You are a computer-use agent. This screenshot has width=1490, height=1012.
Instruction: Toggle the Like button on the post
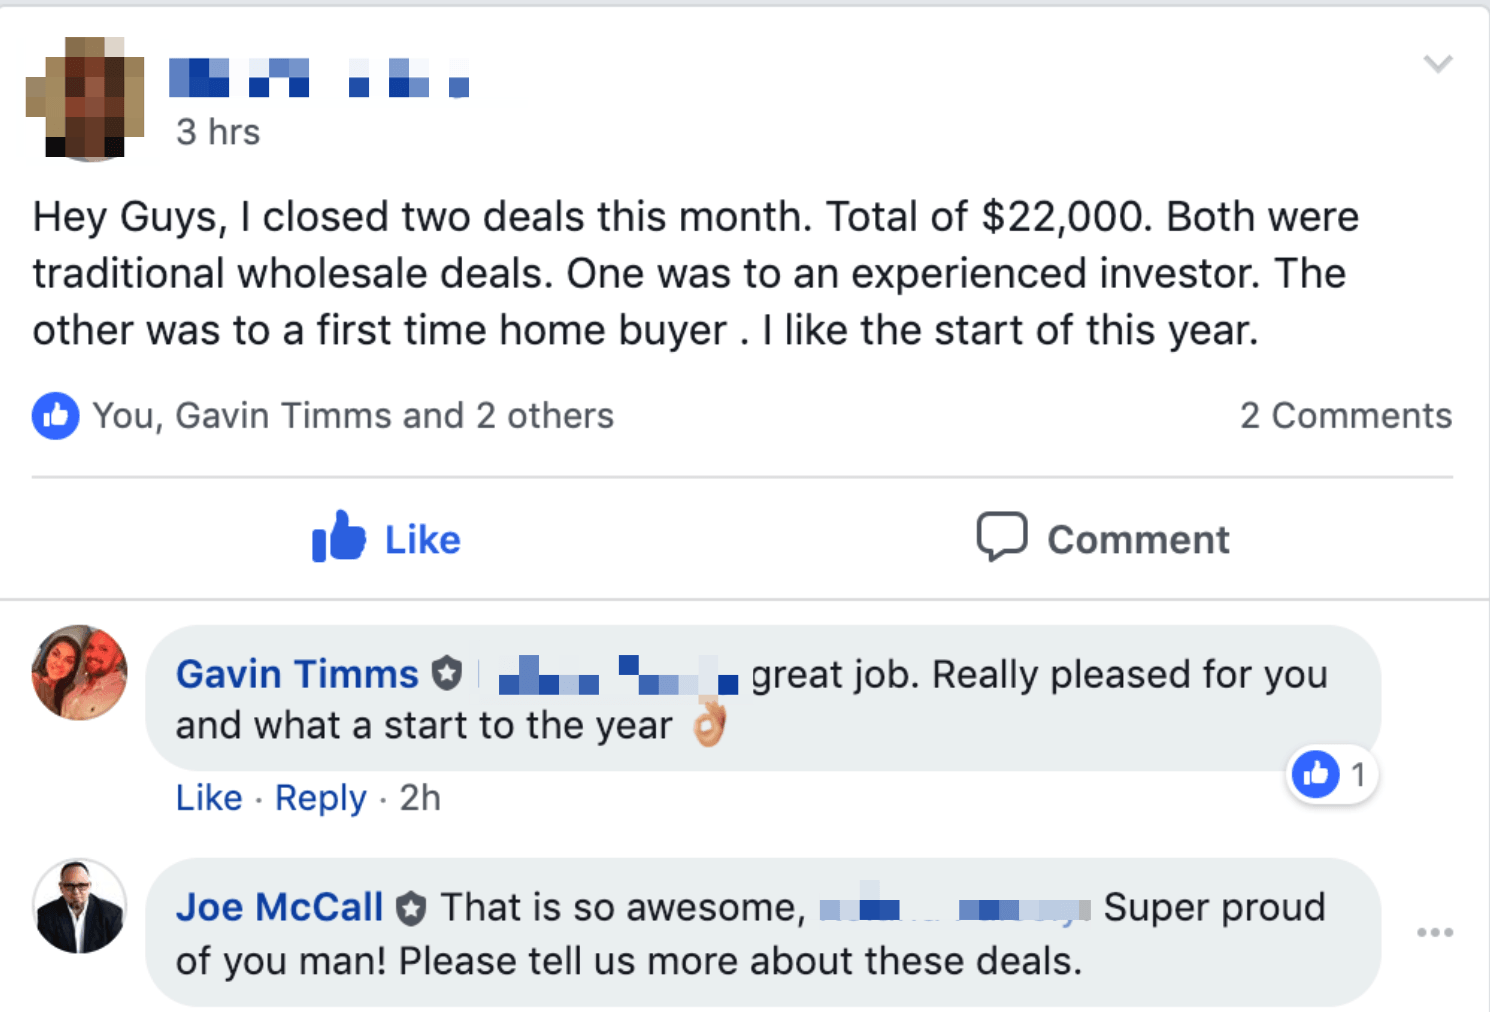[387, 539]
